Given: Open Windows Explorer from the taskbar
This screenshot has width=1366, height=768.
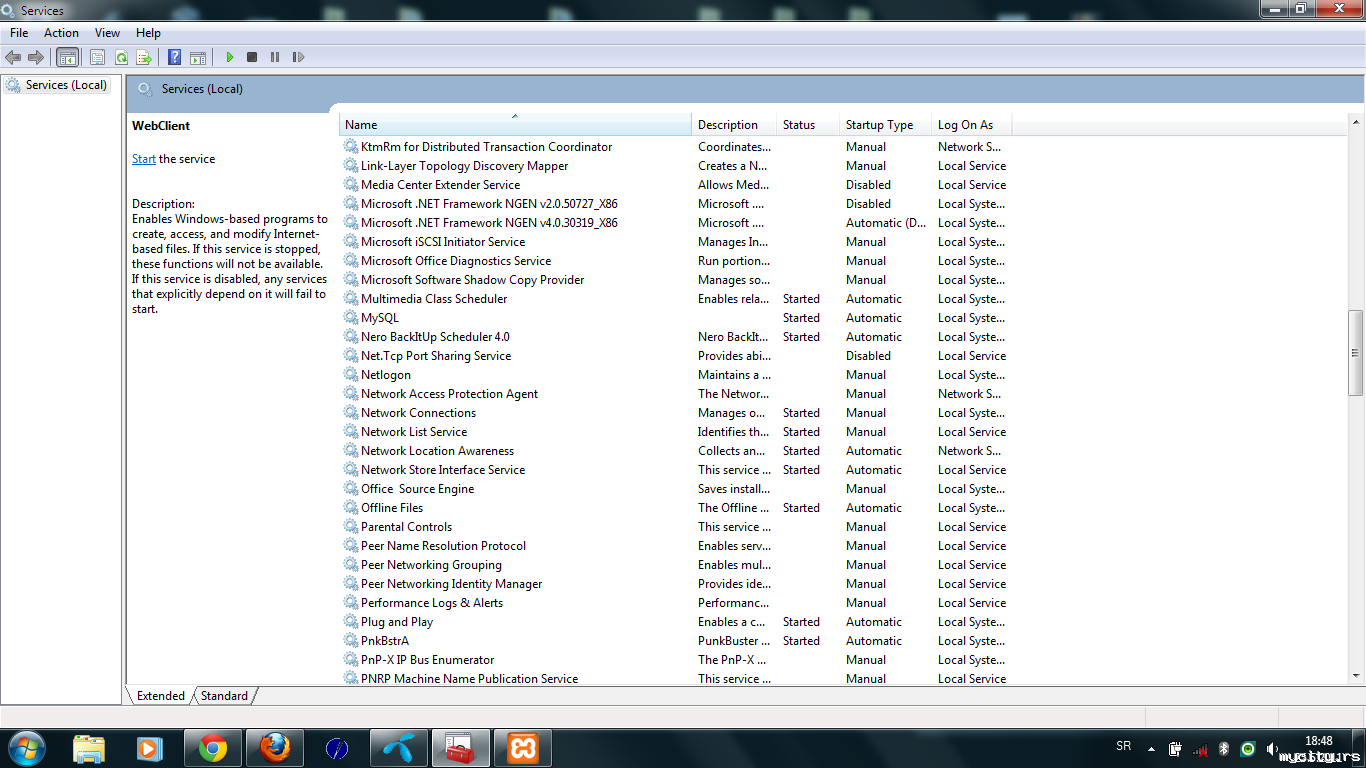Looking at the screenshot, I should click(x=89, y=748).
